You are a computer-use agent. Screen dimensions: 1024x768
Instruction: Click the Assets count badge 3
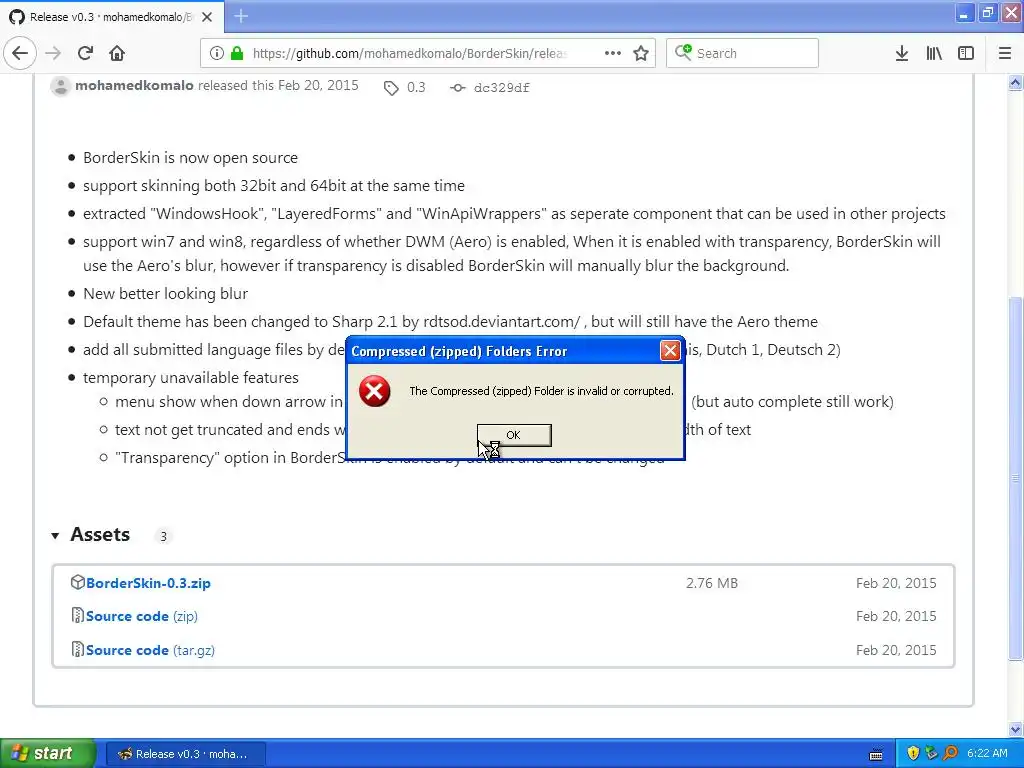(163, 536)
